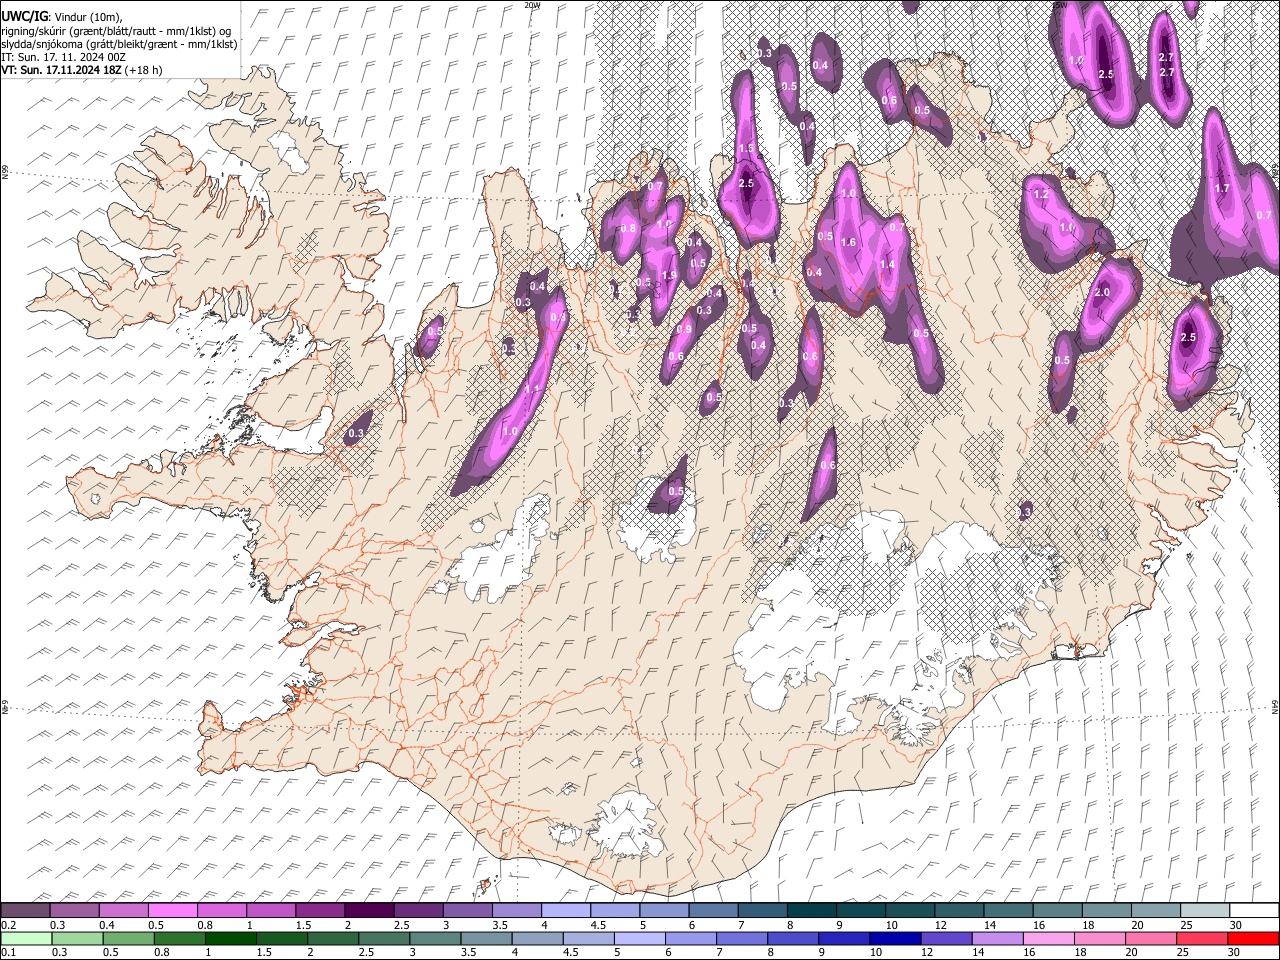Pick the bottom scale dark green swatch between 1 and 1.5
Image resolution: width=1280 pixels, height=960 pixels.
pos(231,938)
